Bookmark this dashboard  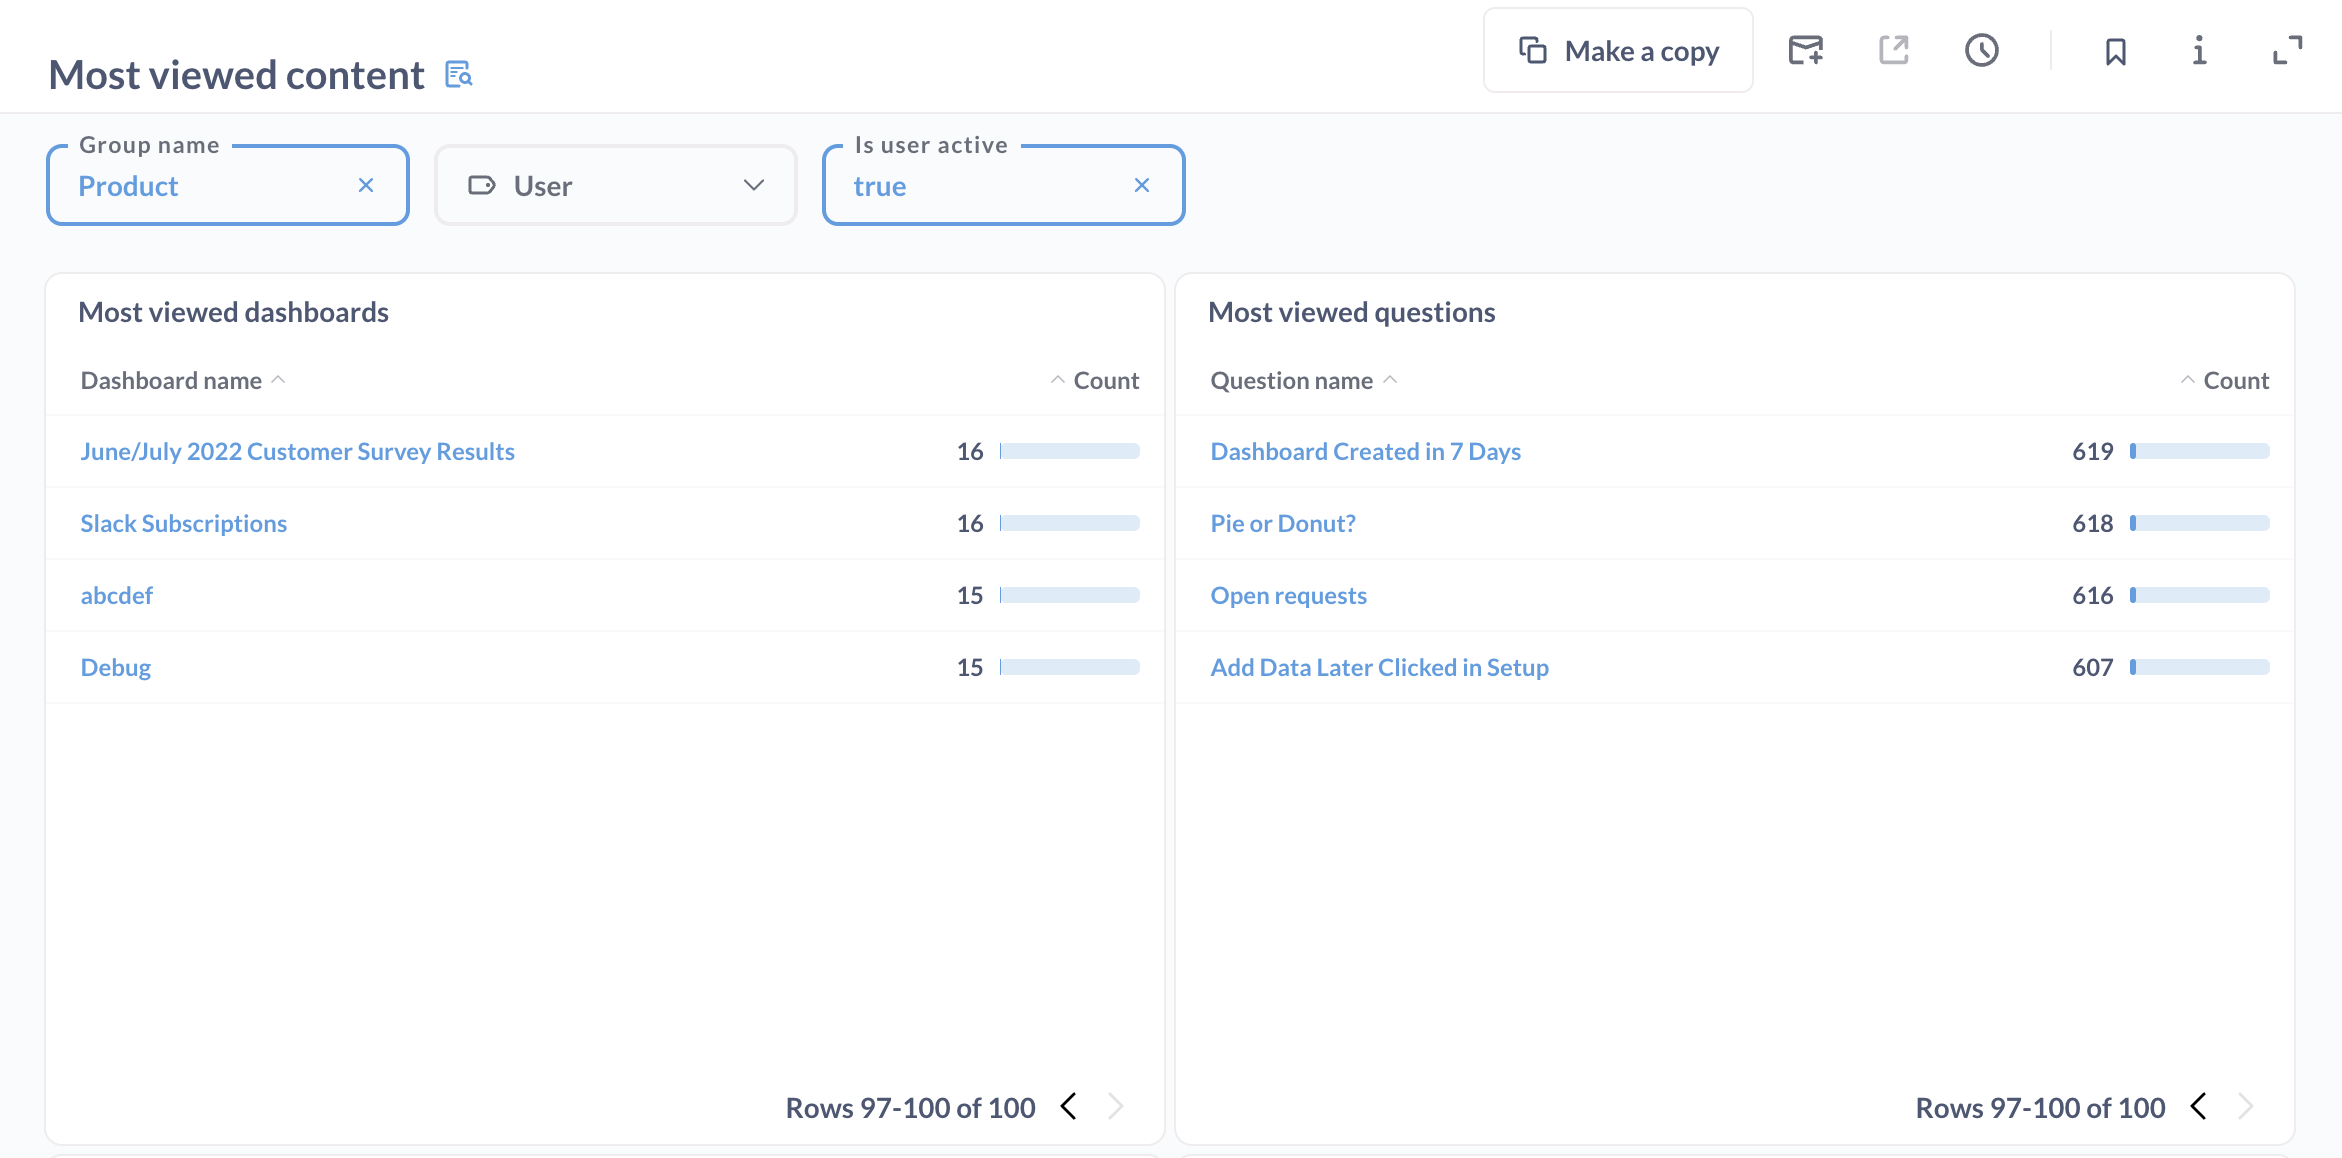tap(2116, 52)
